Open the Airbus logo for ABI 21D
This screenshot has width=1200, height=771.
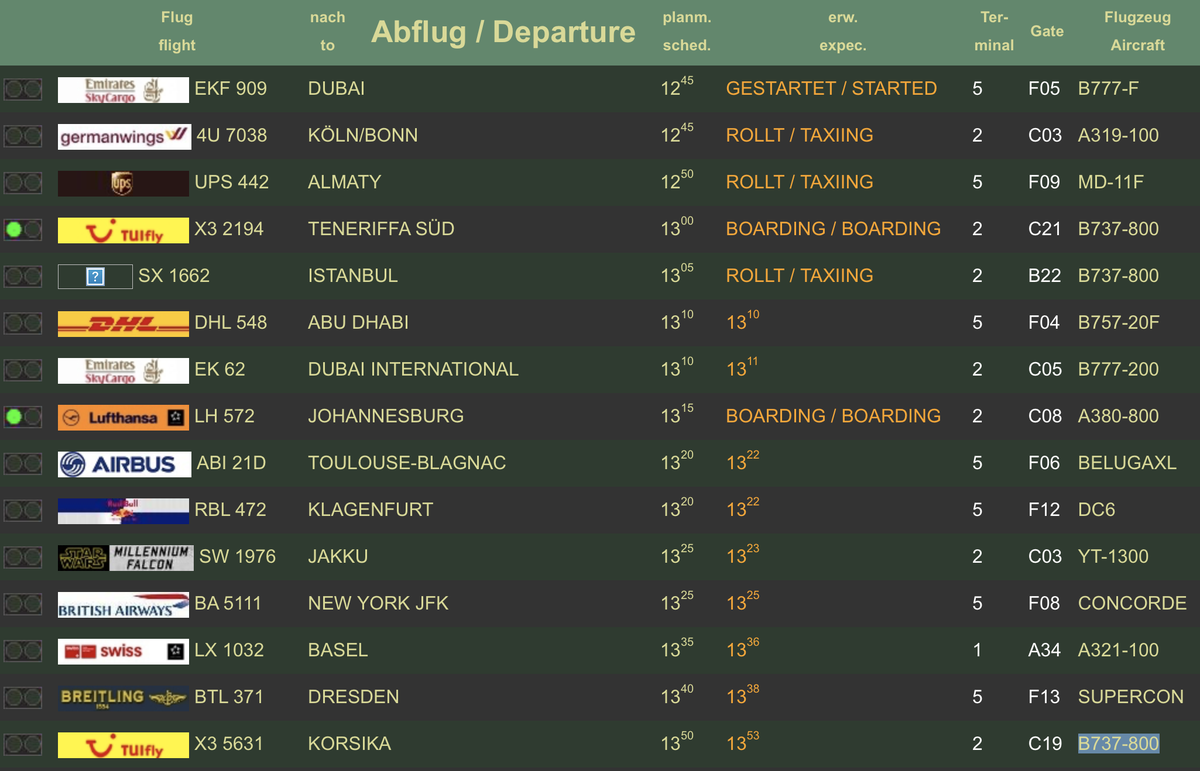123,464
